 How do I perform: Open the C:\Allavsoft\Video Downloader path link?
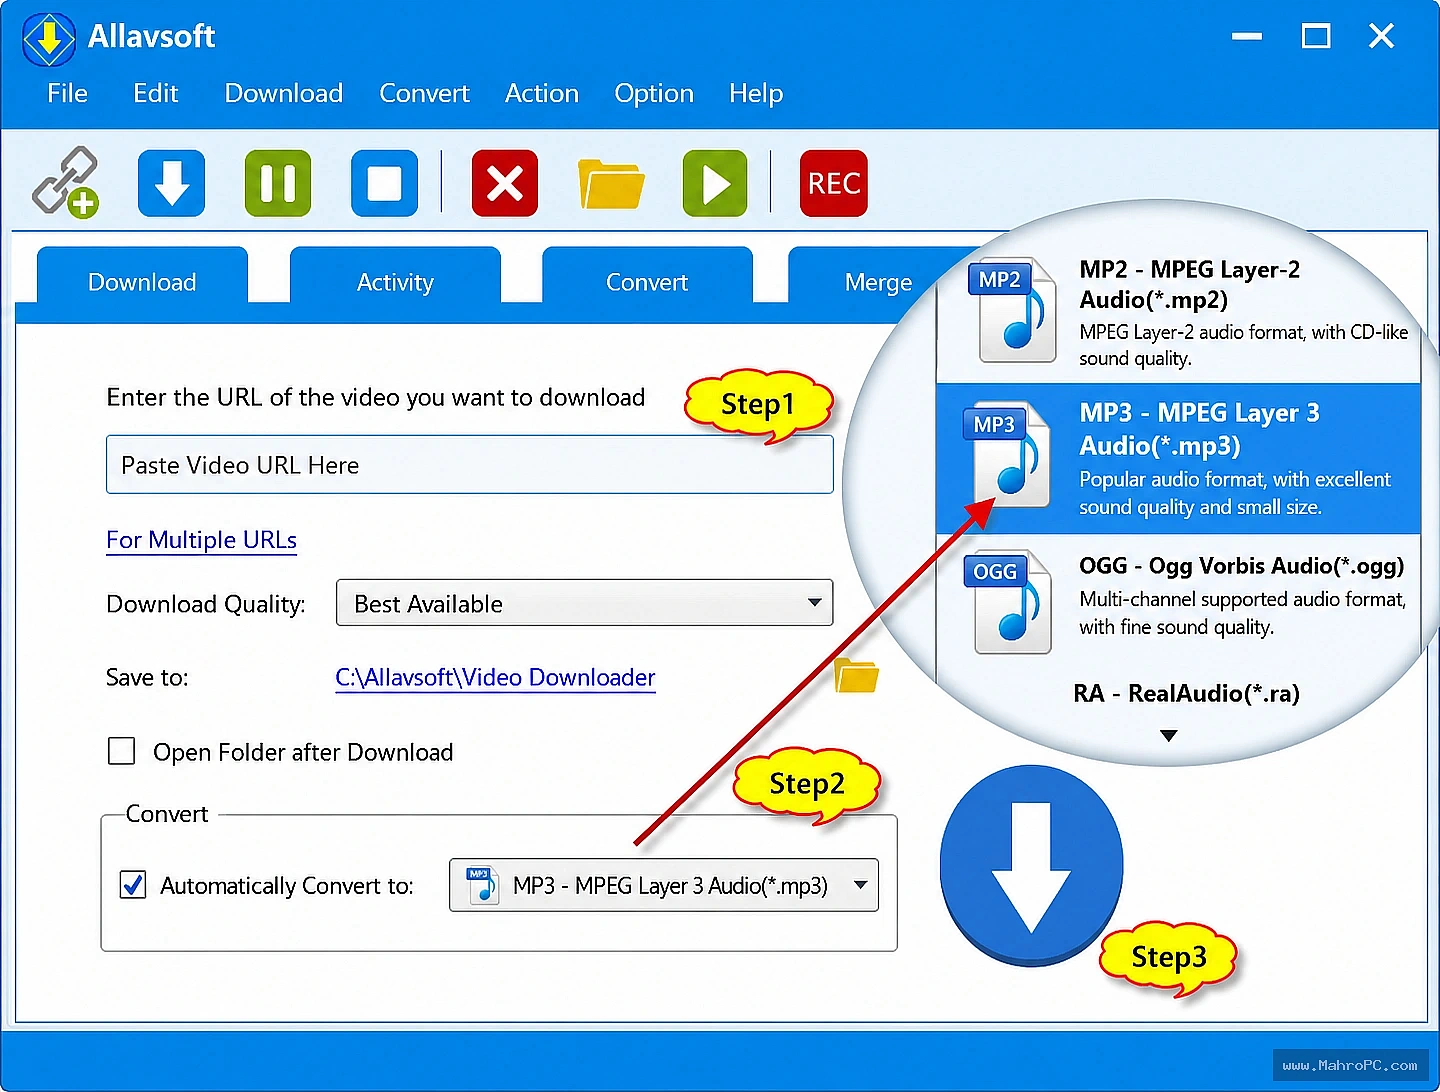[495, 677]
